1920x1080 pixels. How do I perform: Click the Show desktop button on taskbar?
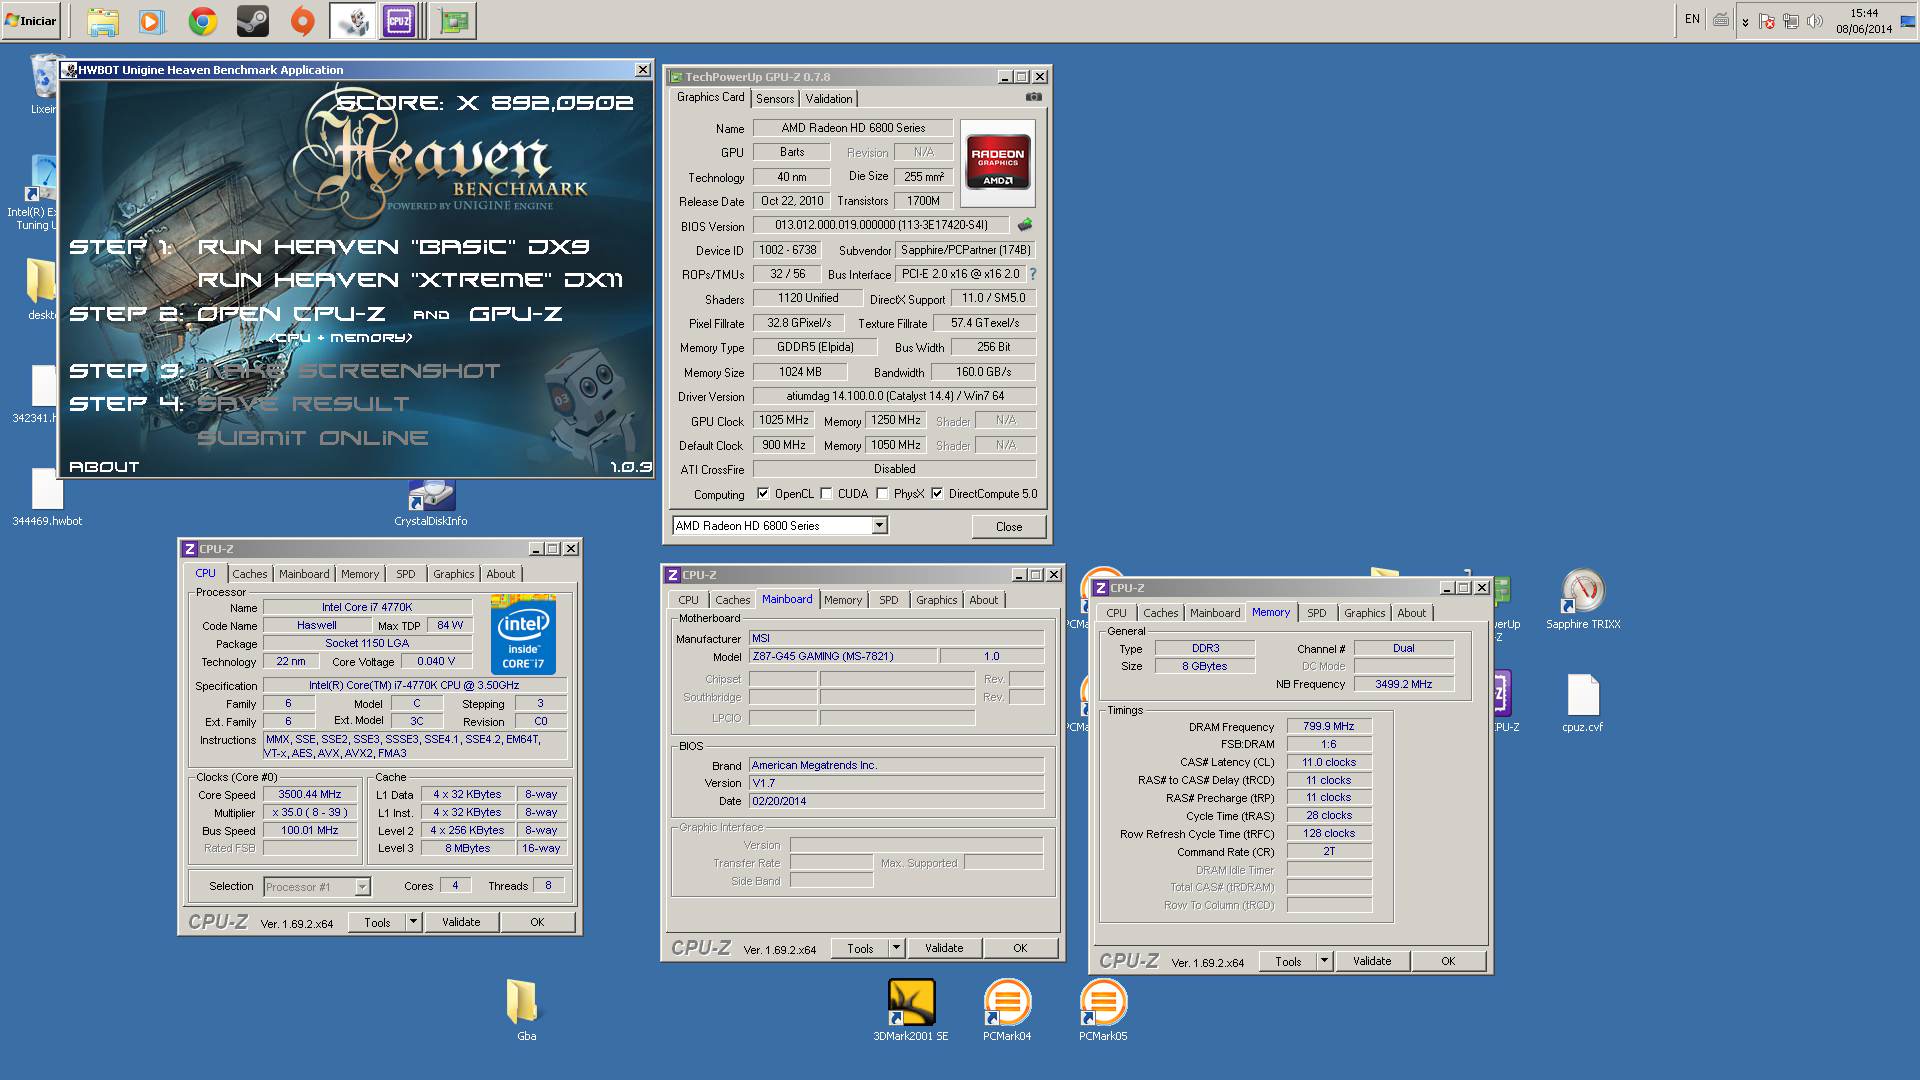click(x=1909, y=21)
